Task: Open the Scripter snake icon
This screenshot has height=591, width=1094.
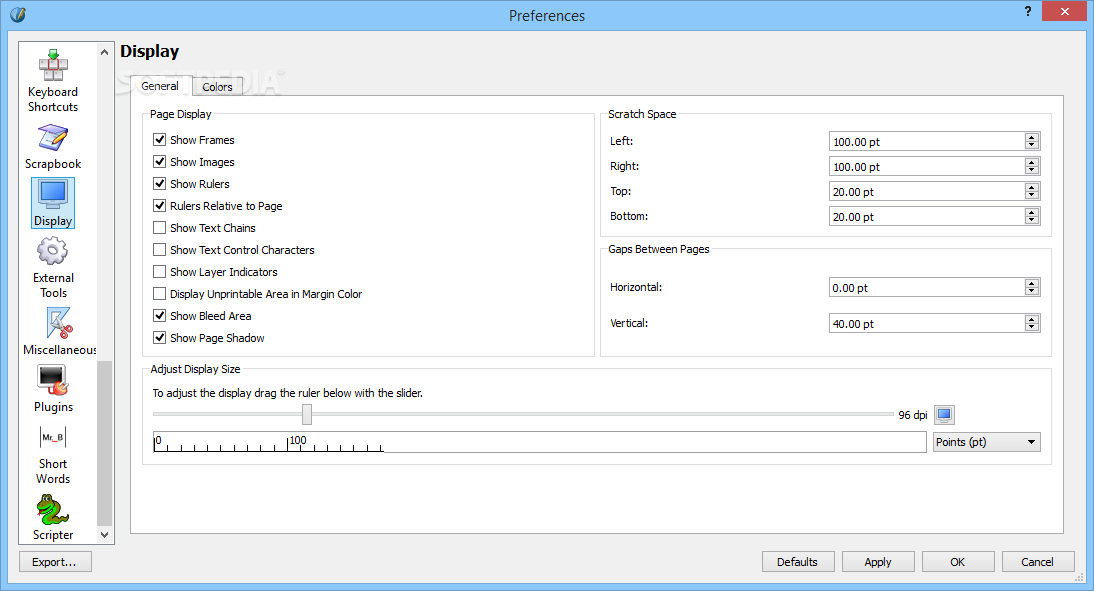Action: (53, 509)
